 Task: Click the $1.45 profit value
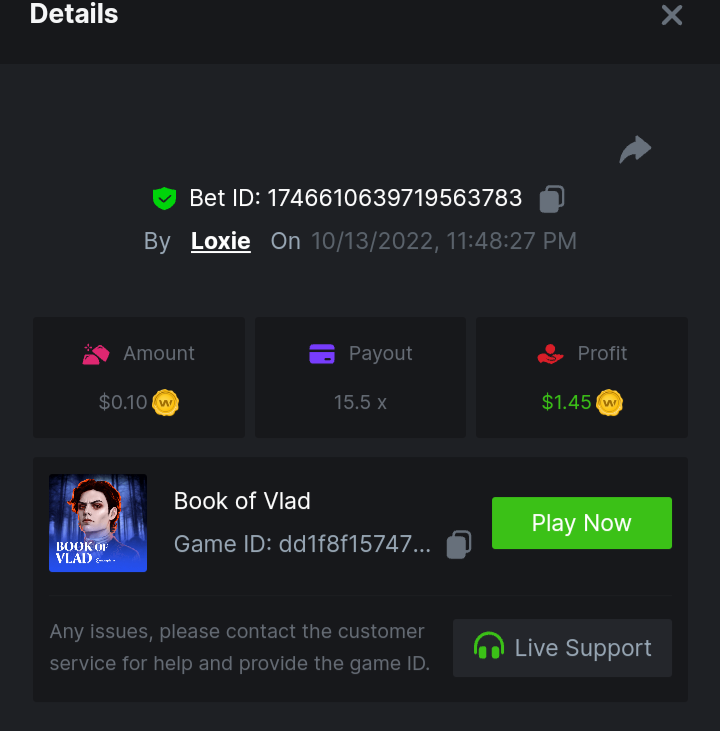[566, 403]
